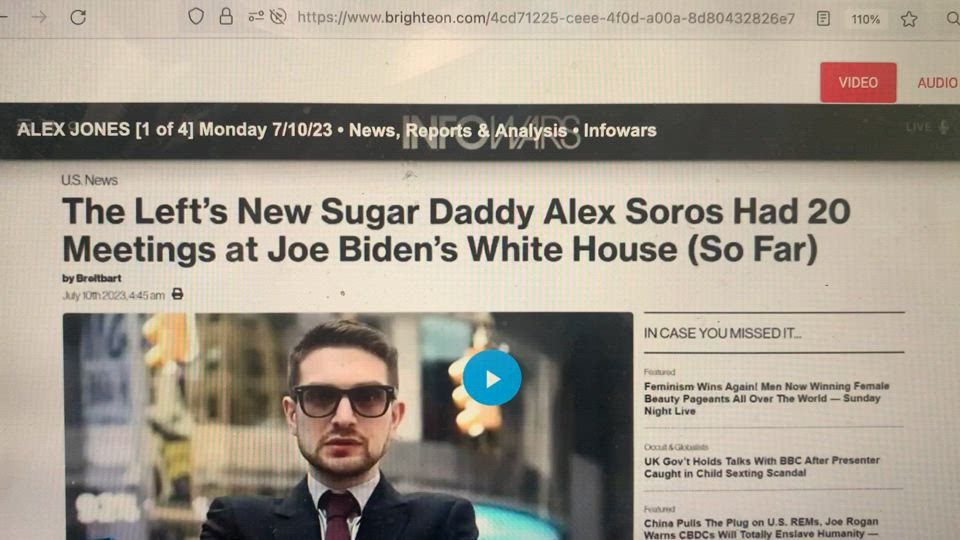Open the UK Gov't BBC Presenter article
The width and height of the screenshot is (960, 540).
[x=762, y=467]
